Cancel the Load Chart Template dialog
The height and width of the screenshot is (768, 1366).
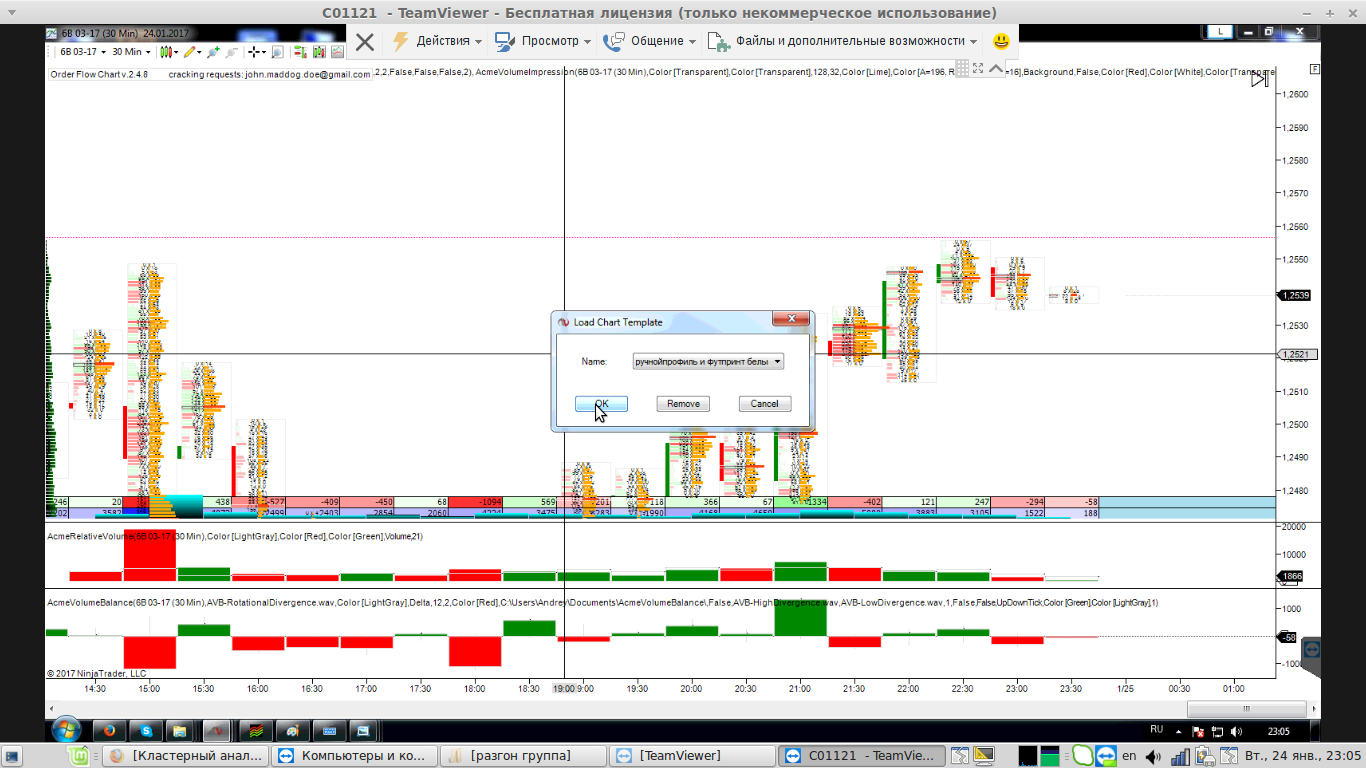click(x=765, y=404)
